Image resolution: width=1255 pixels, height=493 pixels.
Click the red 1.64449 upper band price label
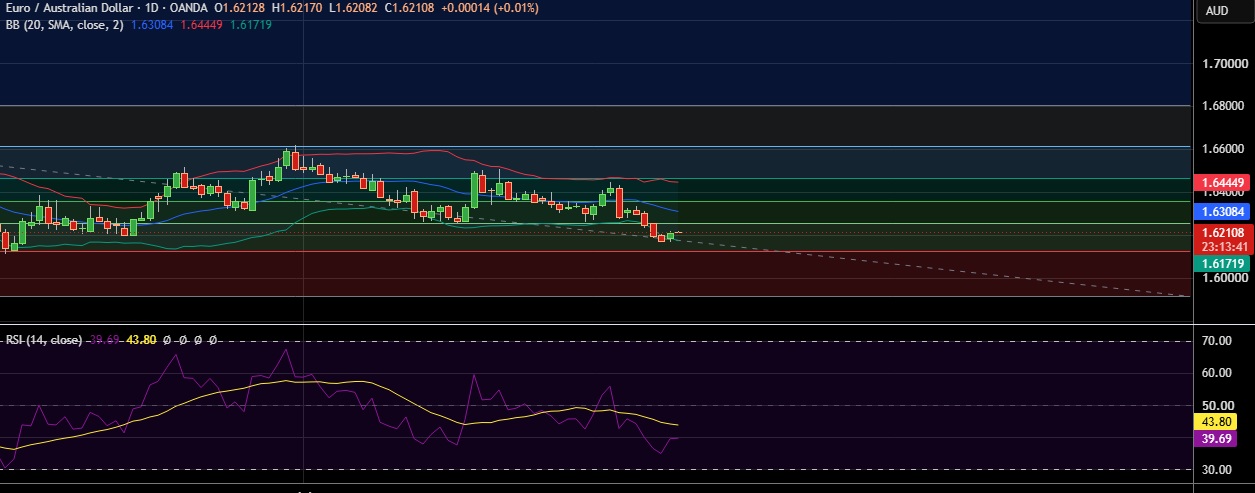pyautogui.click(x=1223, y=182)
